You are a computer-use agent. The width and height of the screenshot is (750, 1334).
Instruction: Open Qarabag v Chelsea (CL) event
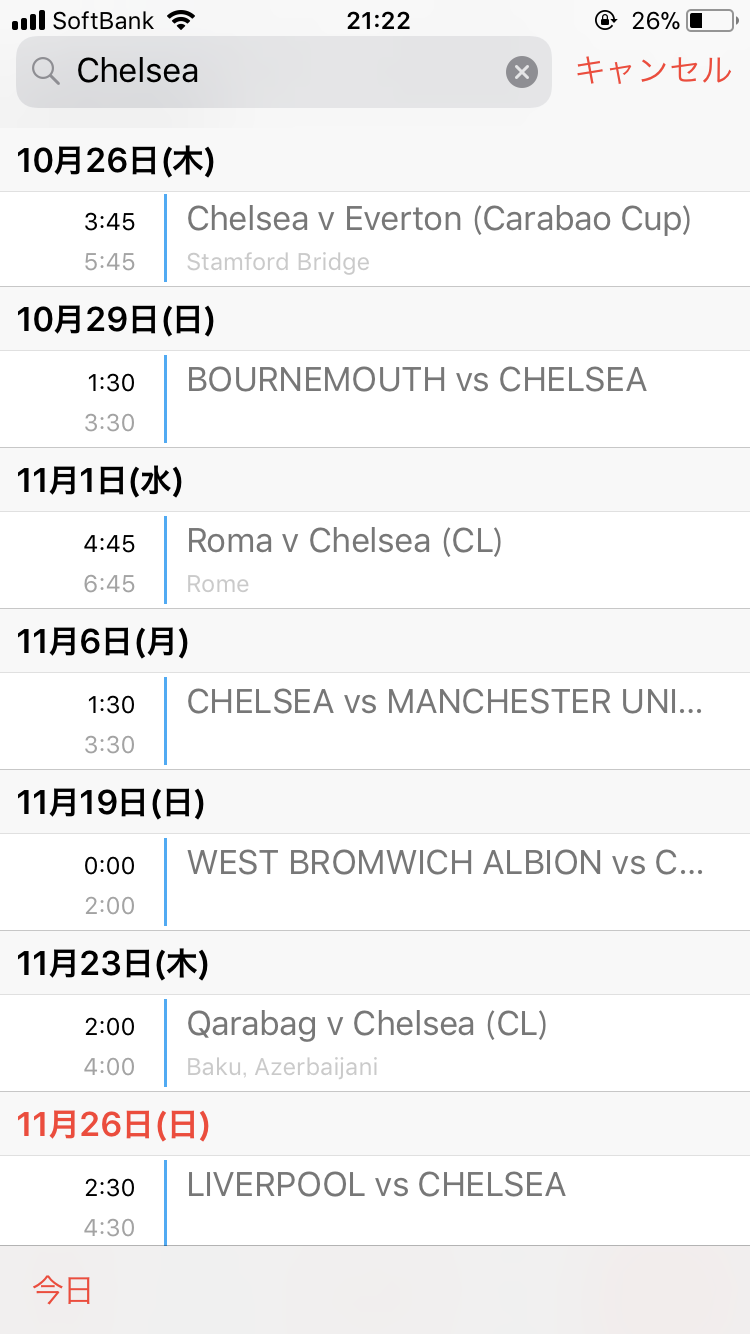[x=375, y=1043]
